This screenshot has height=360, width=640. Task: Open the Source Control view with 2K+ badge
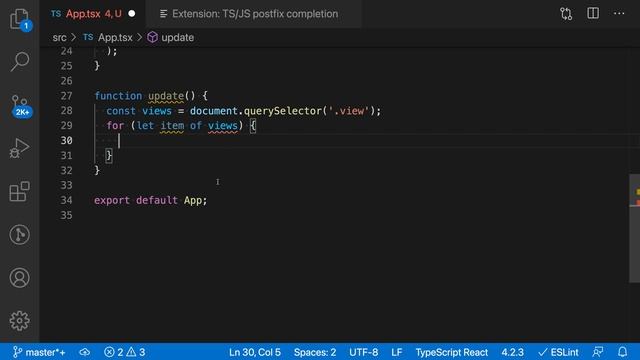pyautogui.click(x=20, y=106)
